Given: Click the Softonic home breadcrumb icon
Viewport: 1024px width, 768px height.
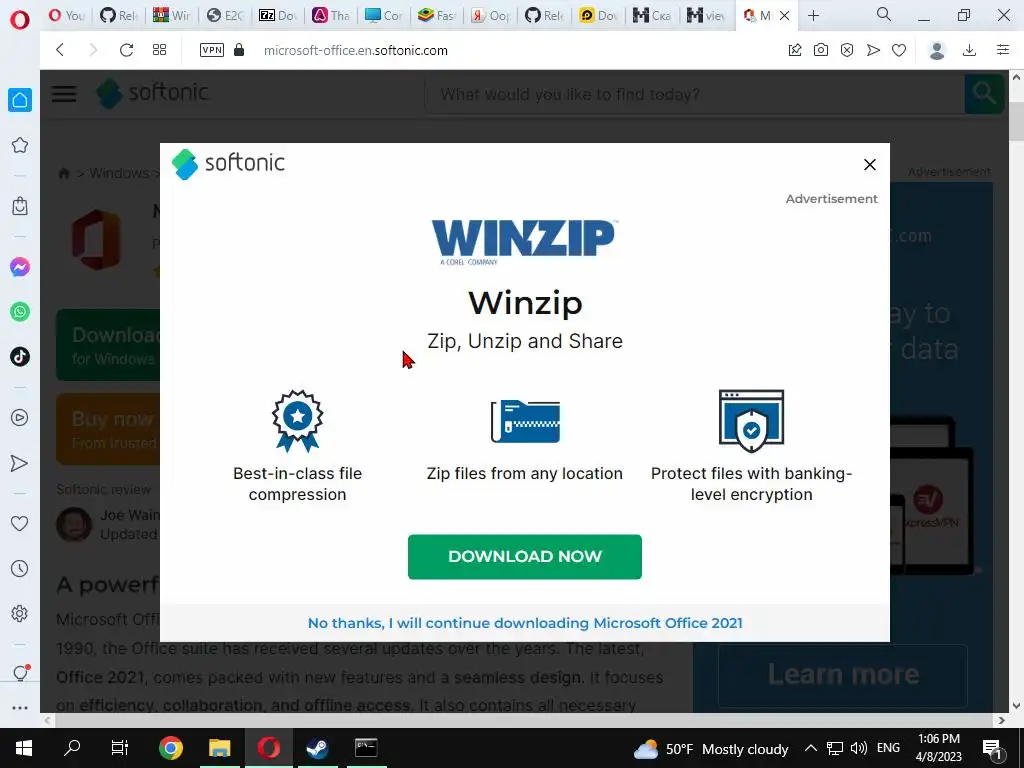Looking at the screenshot, I should tap(64, 173).
